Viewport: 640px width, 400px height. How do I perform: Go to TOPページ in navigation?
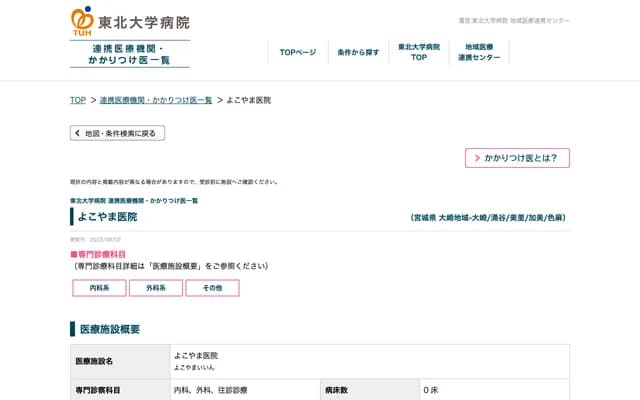(x=297, y=52)
